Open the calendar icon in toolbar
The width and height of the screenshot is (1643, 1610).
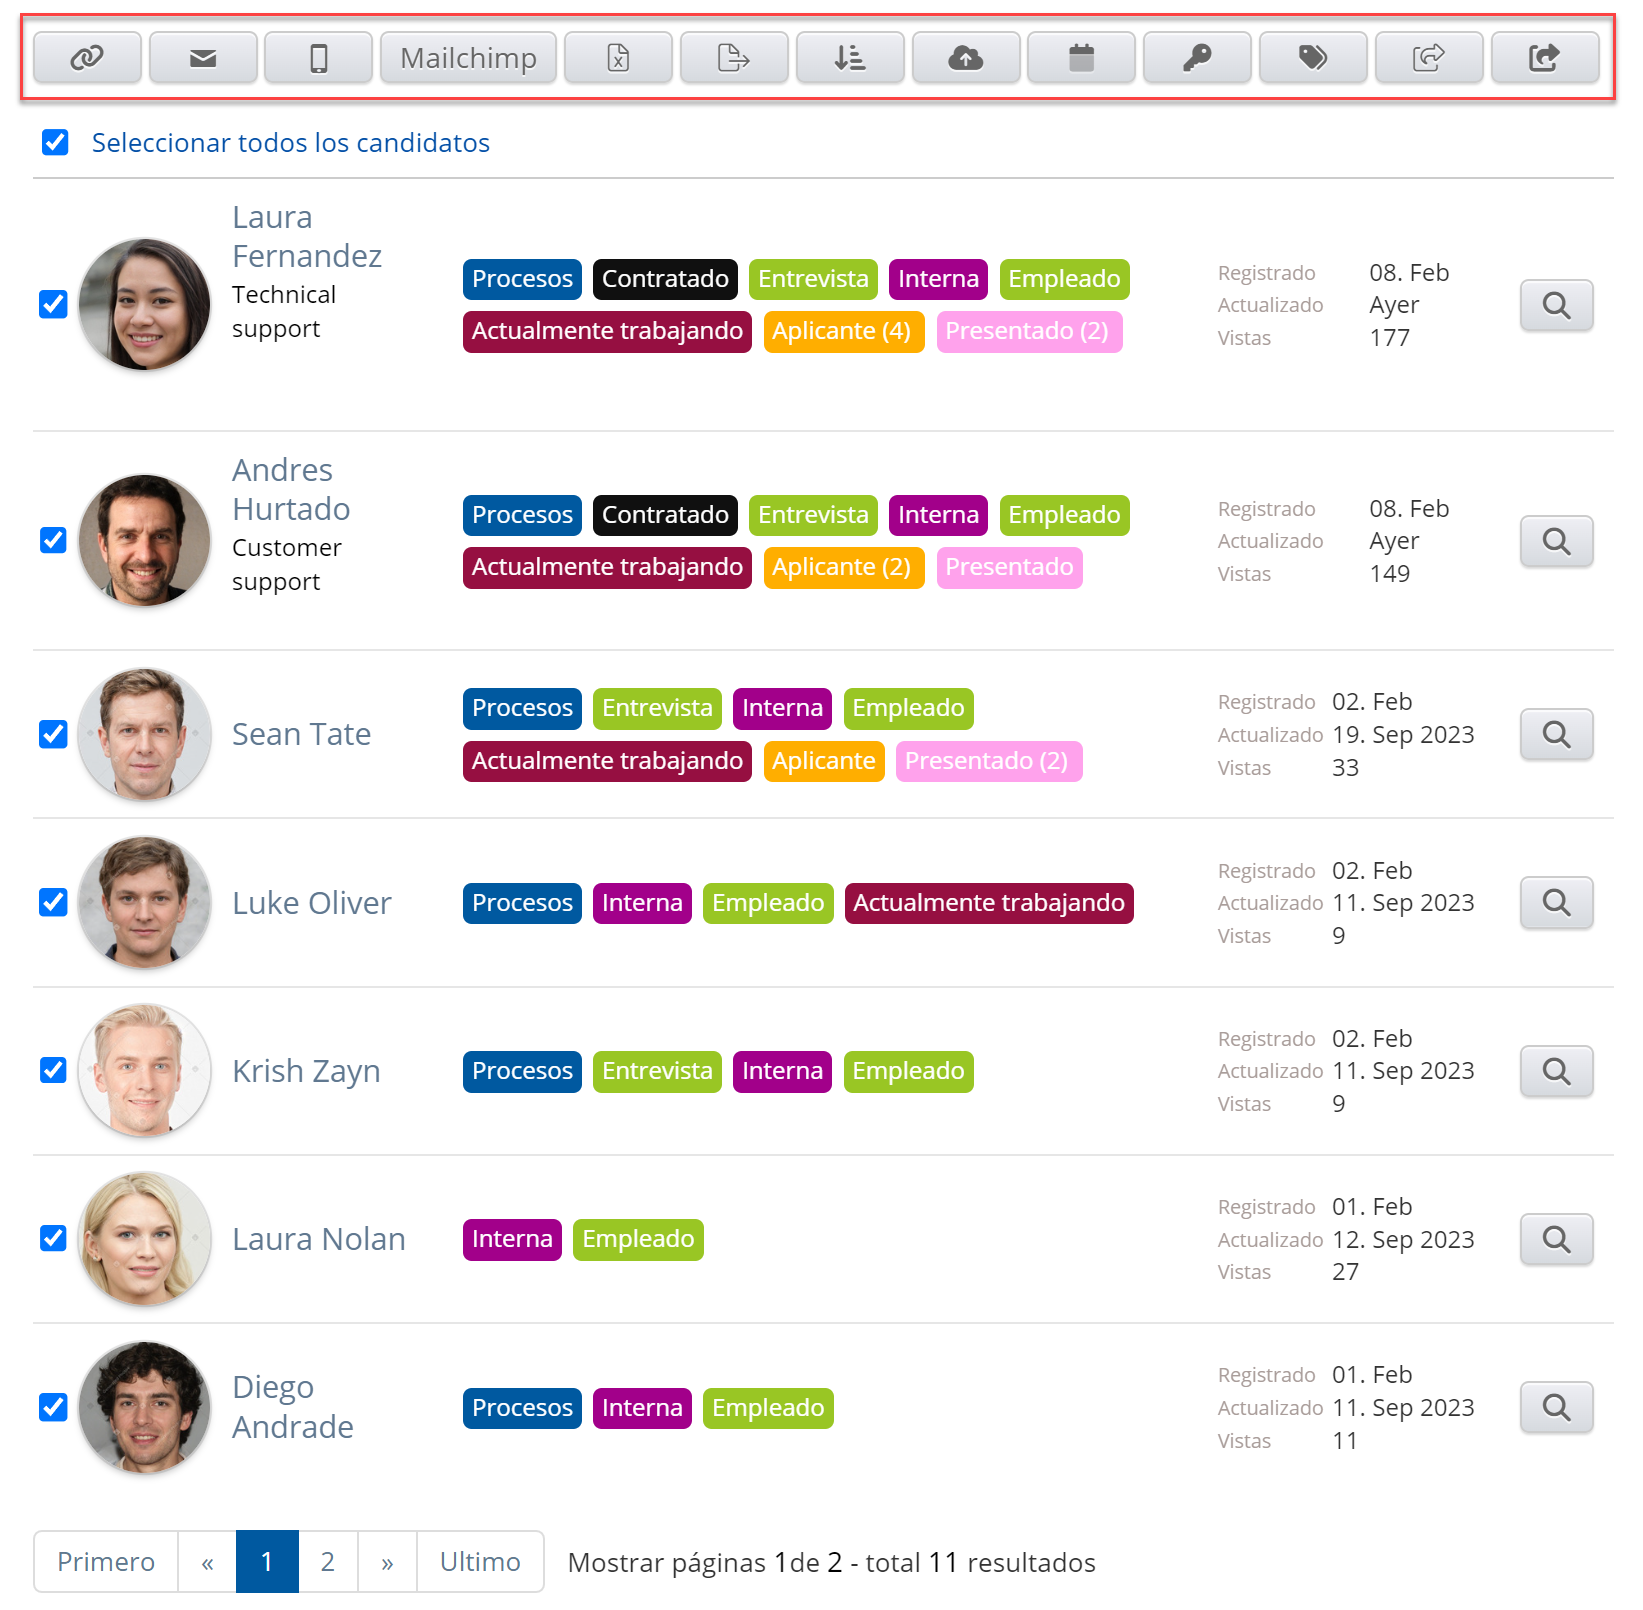click(1081, 58)
